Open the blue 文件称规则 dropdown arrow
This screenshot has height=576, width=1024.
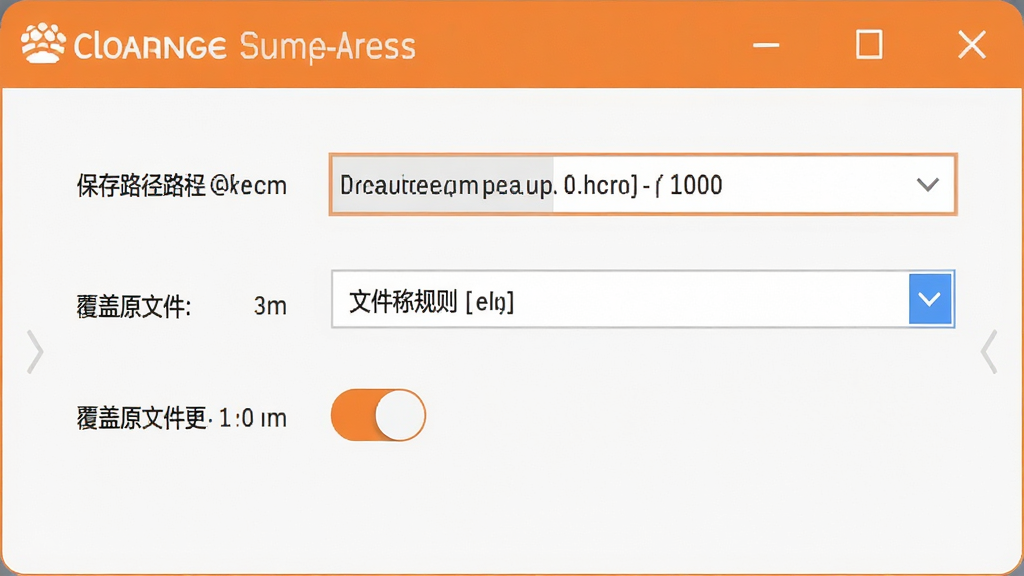tap(930, 299)
